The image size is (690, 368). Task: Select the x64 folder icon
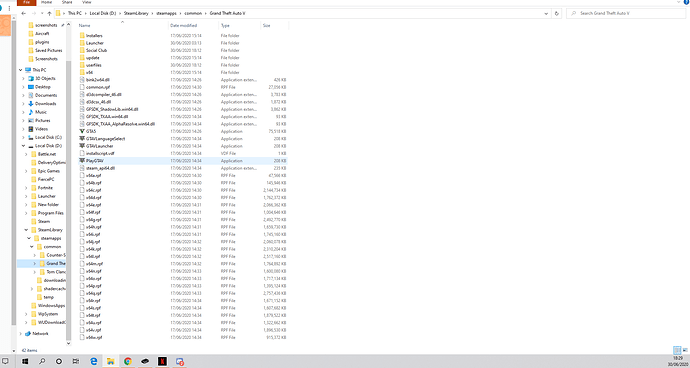pos(82,72)
